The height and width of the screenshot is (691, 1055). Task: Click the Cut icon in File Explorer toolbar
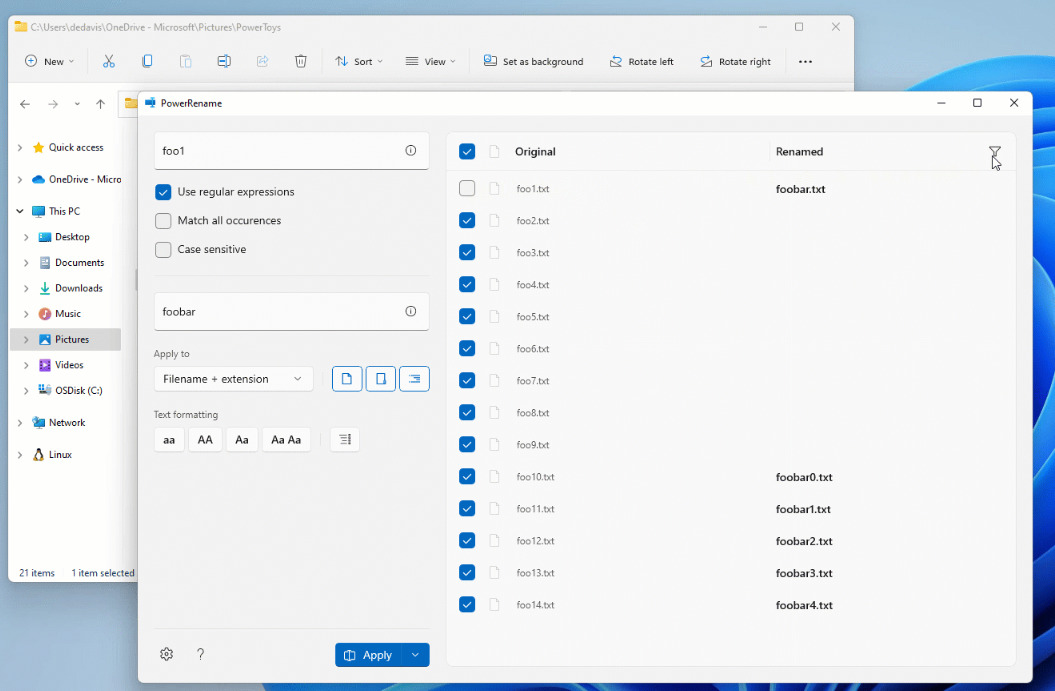tap(108, 61)
